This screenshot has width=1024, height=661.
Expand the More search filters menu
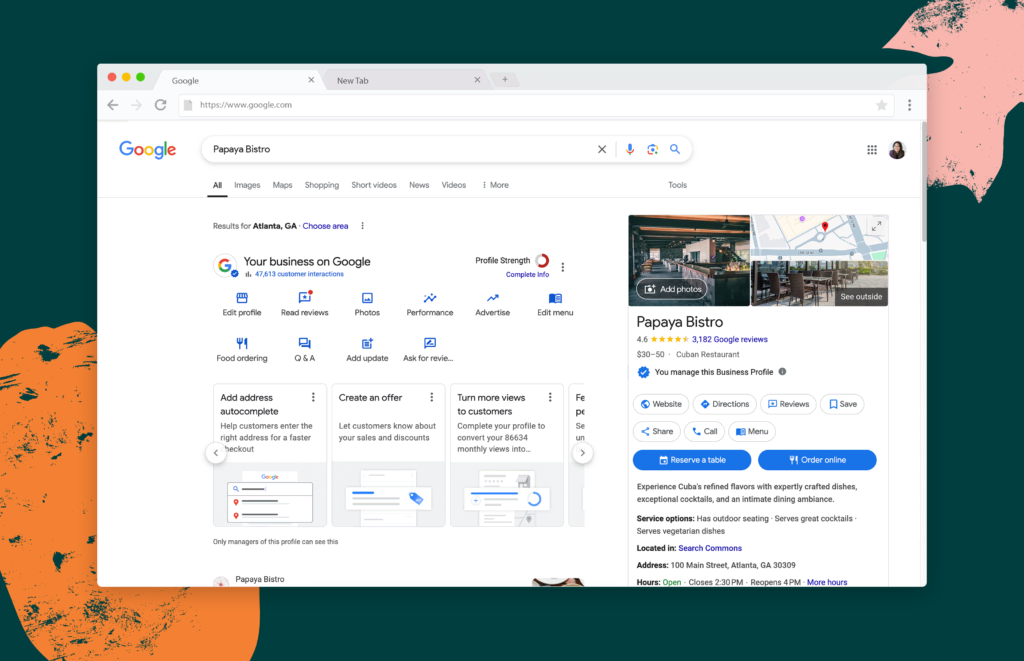tap(495, 185)
